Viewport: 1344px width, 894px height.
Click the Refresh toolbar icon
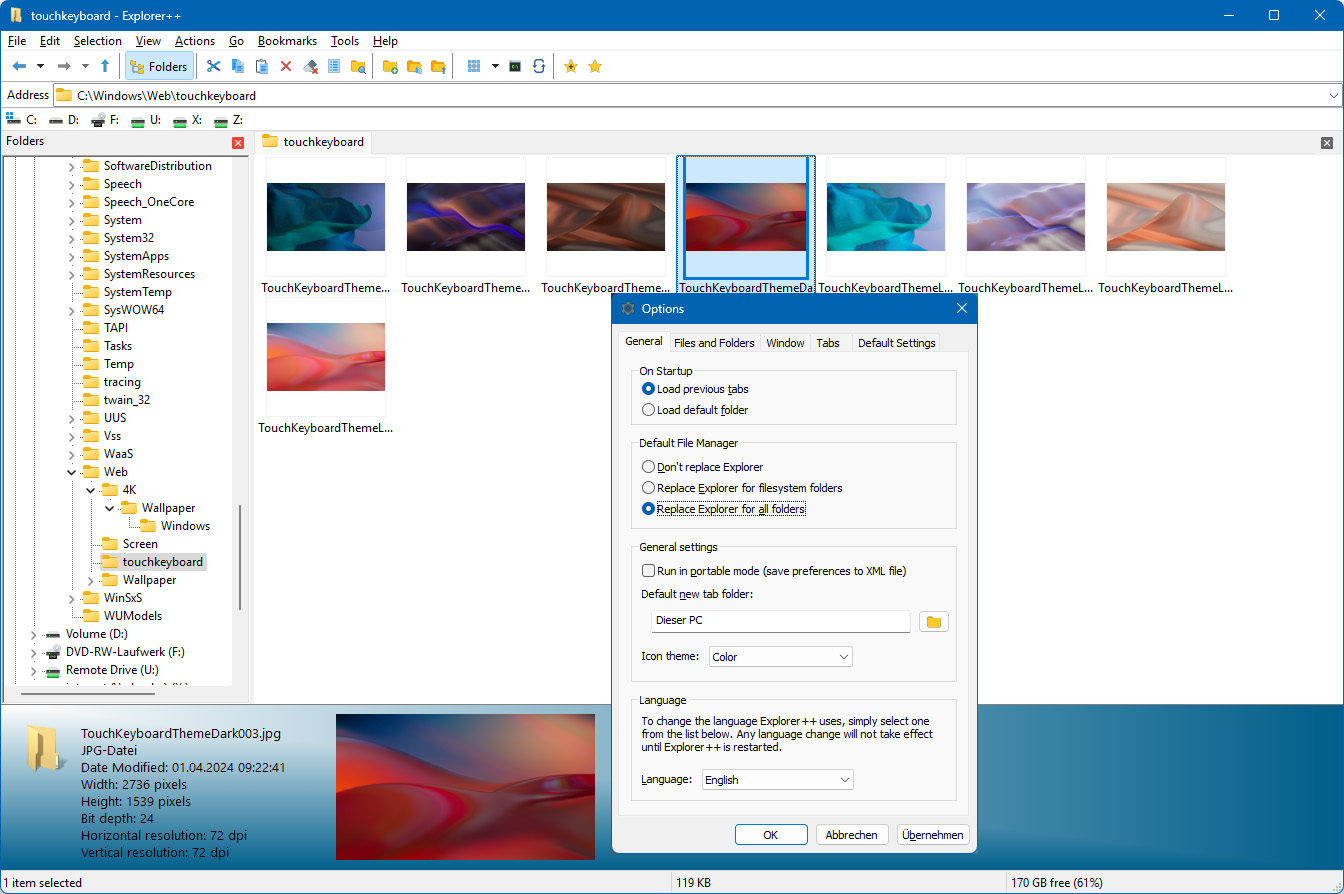[x=539, y=66]
